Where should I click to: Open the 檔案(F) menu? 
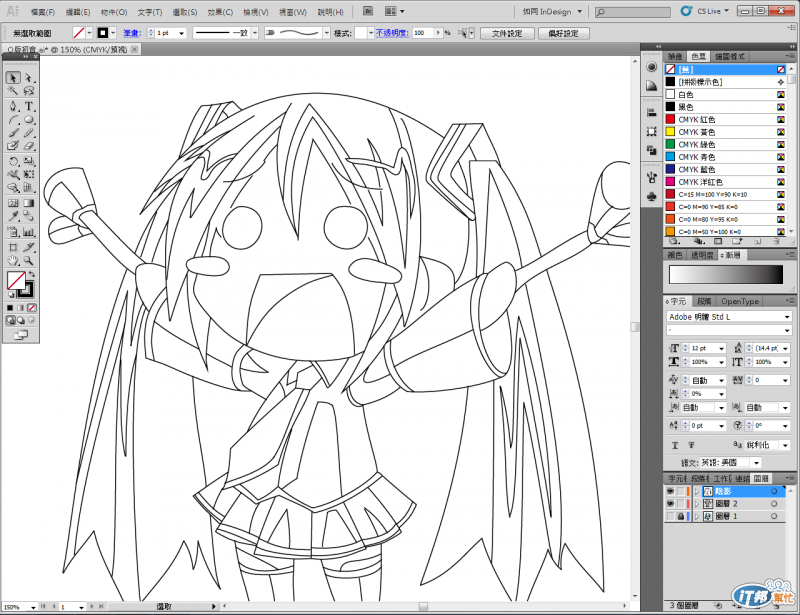pos(43,12)
